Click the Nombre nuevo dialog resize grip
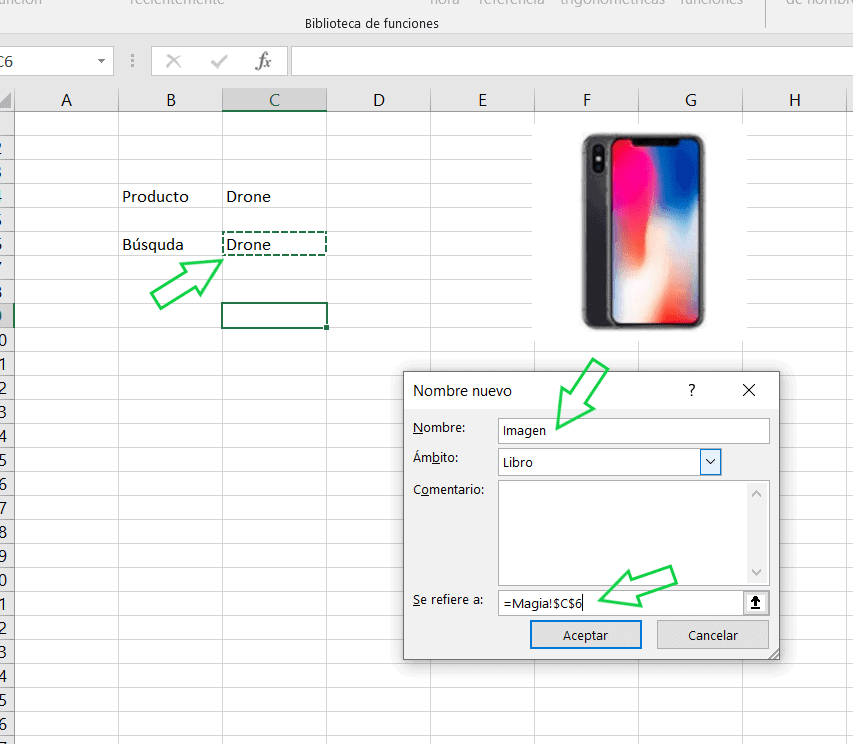 [x=774, y=654]
